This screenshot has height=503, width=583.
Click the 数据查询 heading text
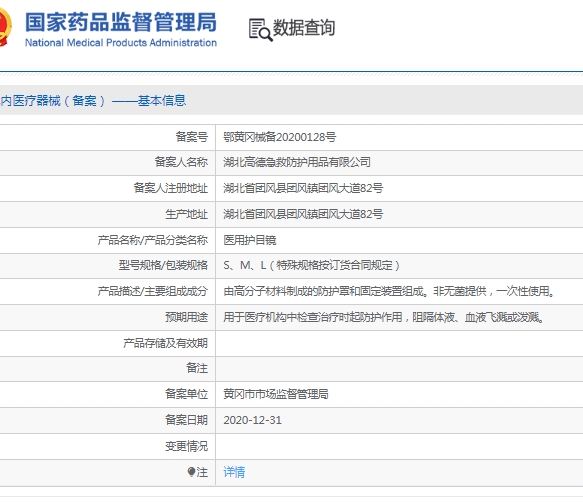304,28
